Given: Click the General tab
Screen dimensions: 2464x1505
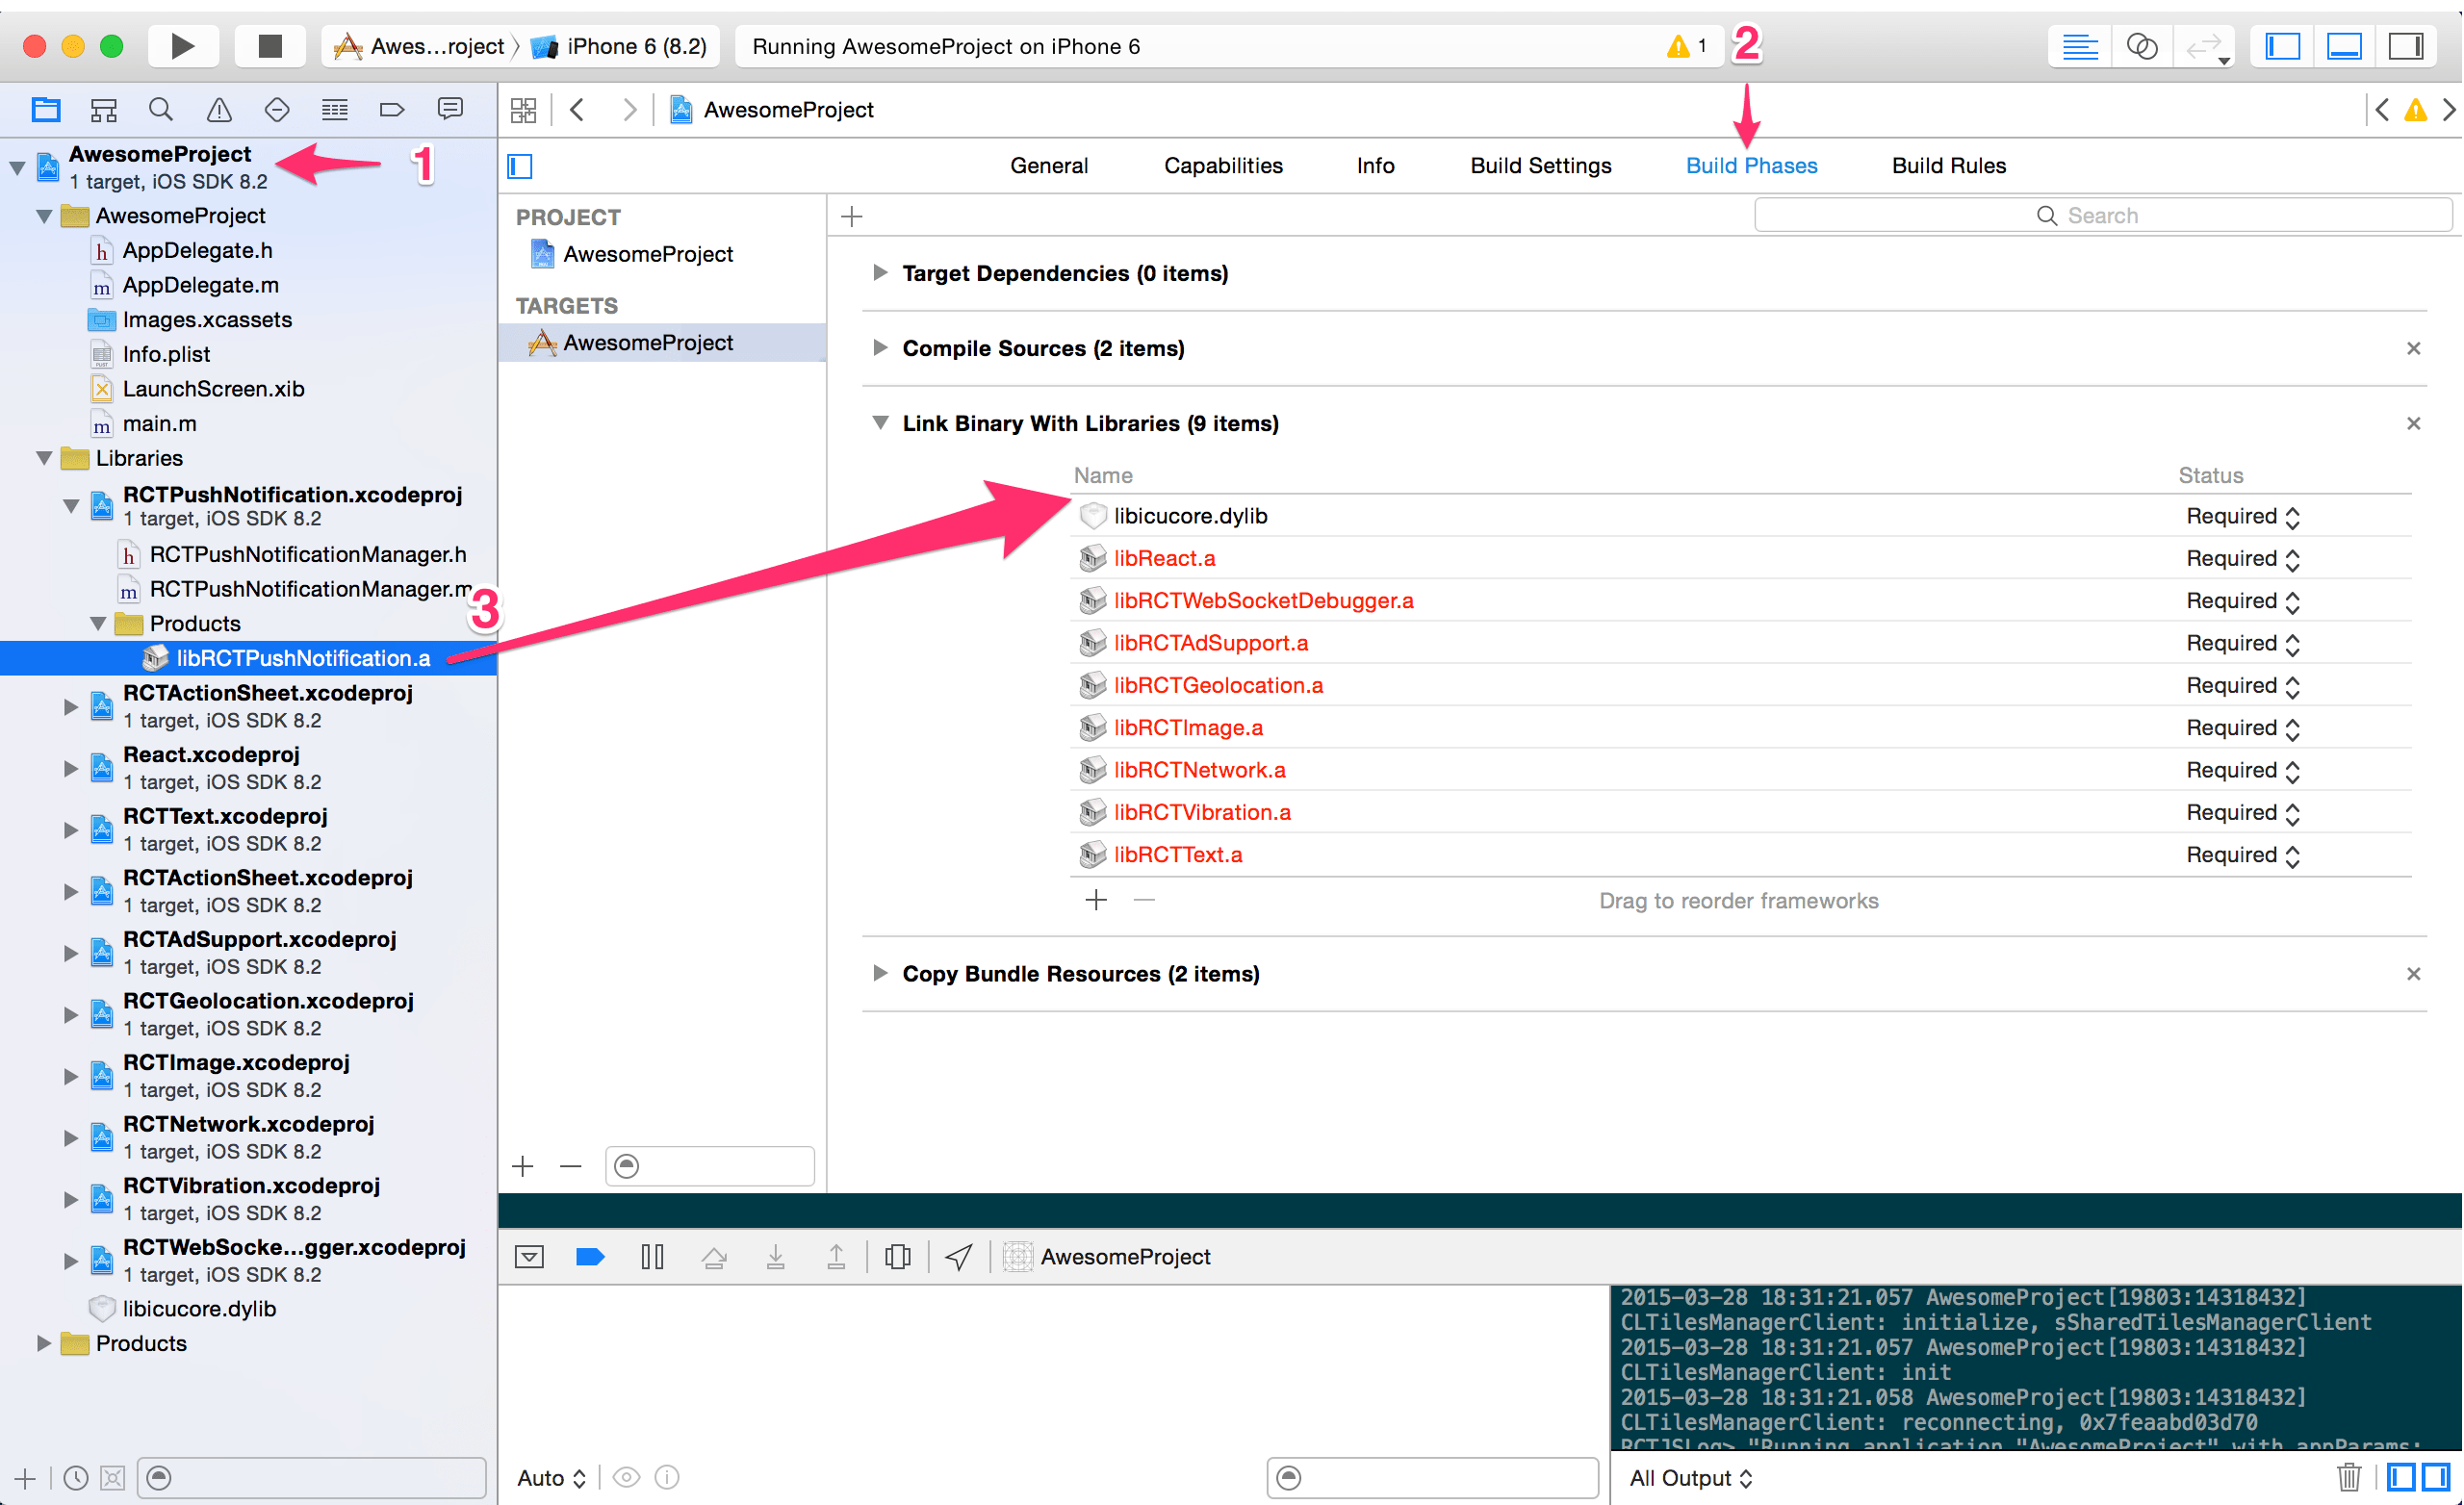Looking at the screenshot, I should (1049, 166).
